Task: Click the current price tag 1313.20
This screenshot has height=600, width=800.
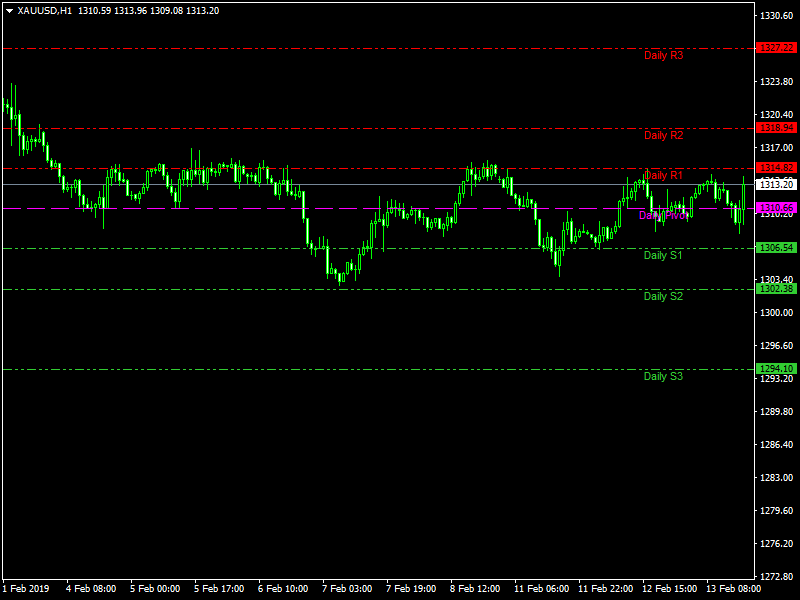Action: (776, 185)
